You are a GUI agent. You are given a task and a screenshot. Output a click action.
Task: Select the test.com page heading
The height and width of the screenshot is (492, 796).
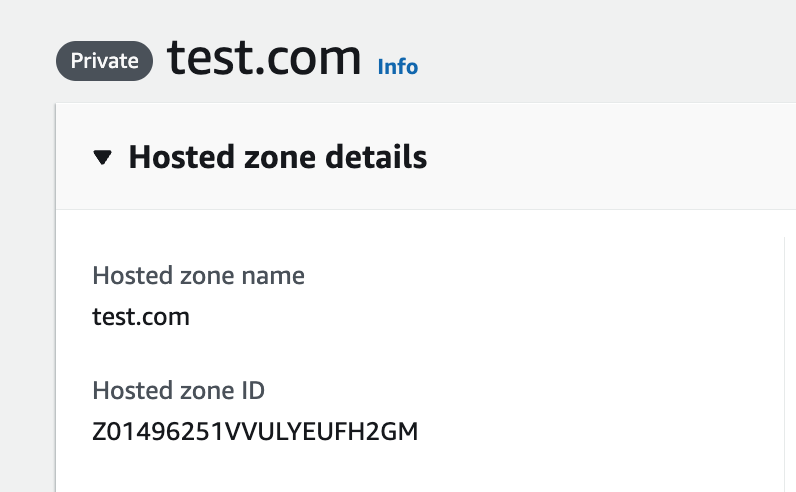coord(264,60)
